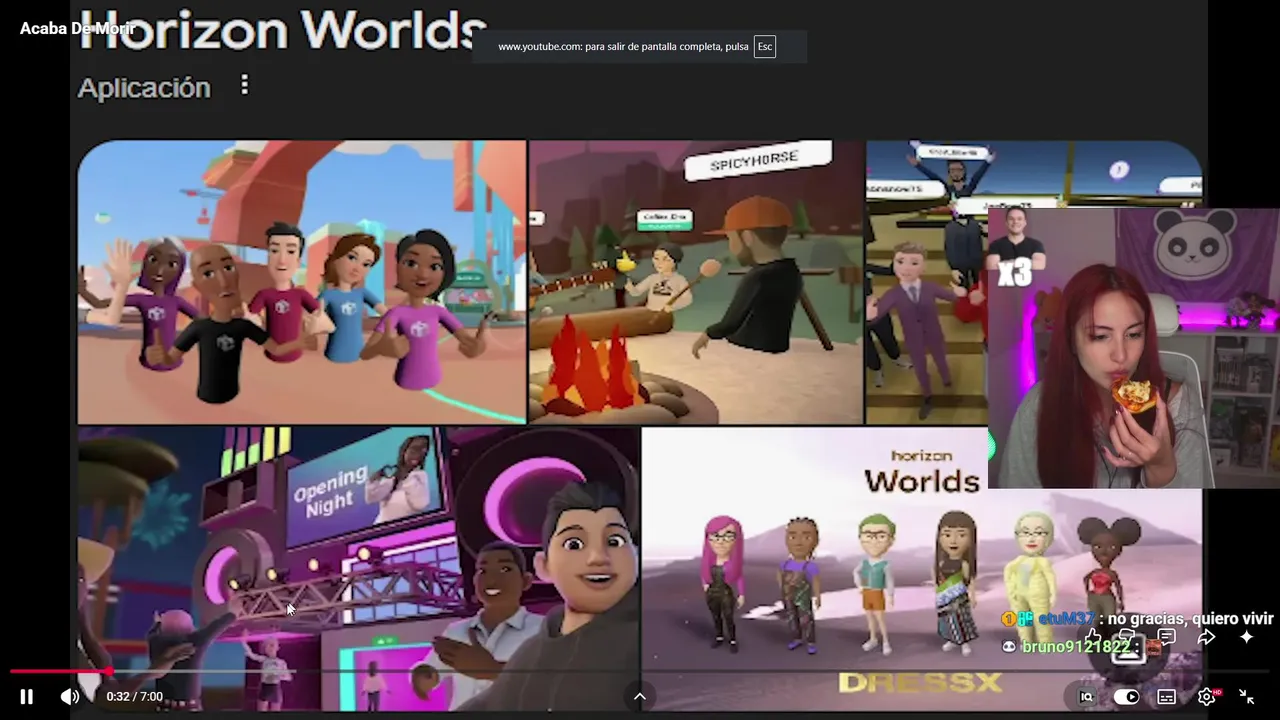Click the IQ search icon in player controls

click(x=1087, y=697)
